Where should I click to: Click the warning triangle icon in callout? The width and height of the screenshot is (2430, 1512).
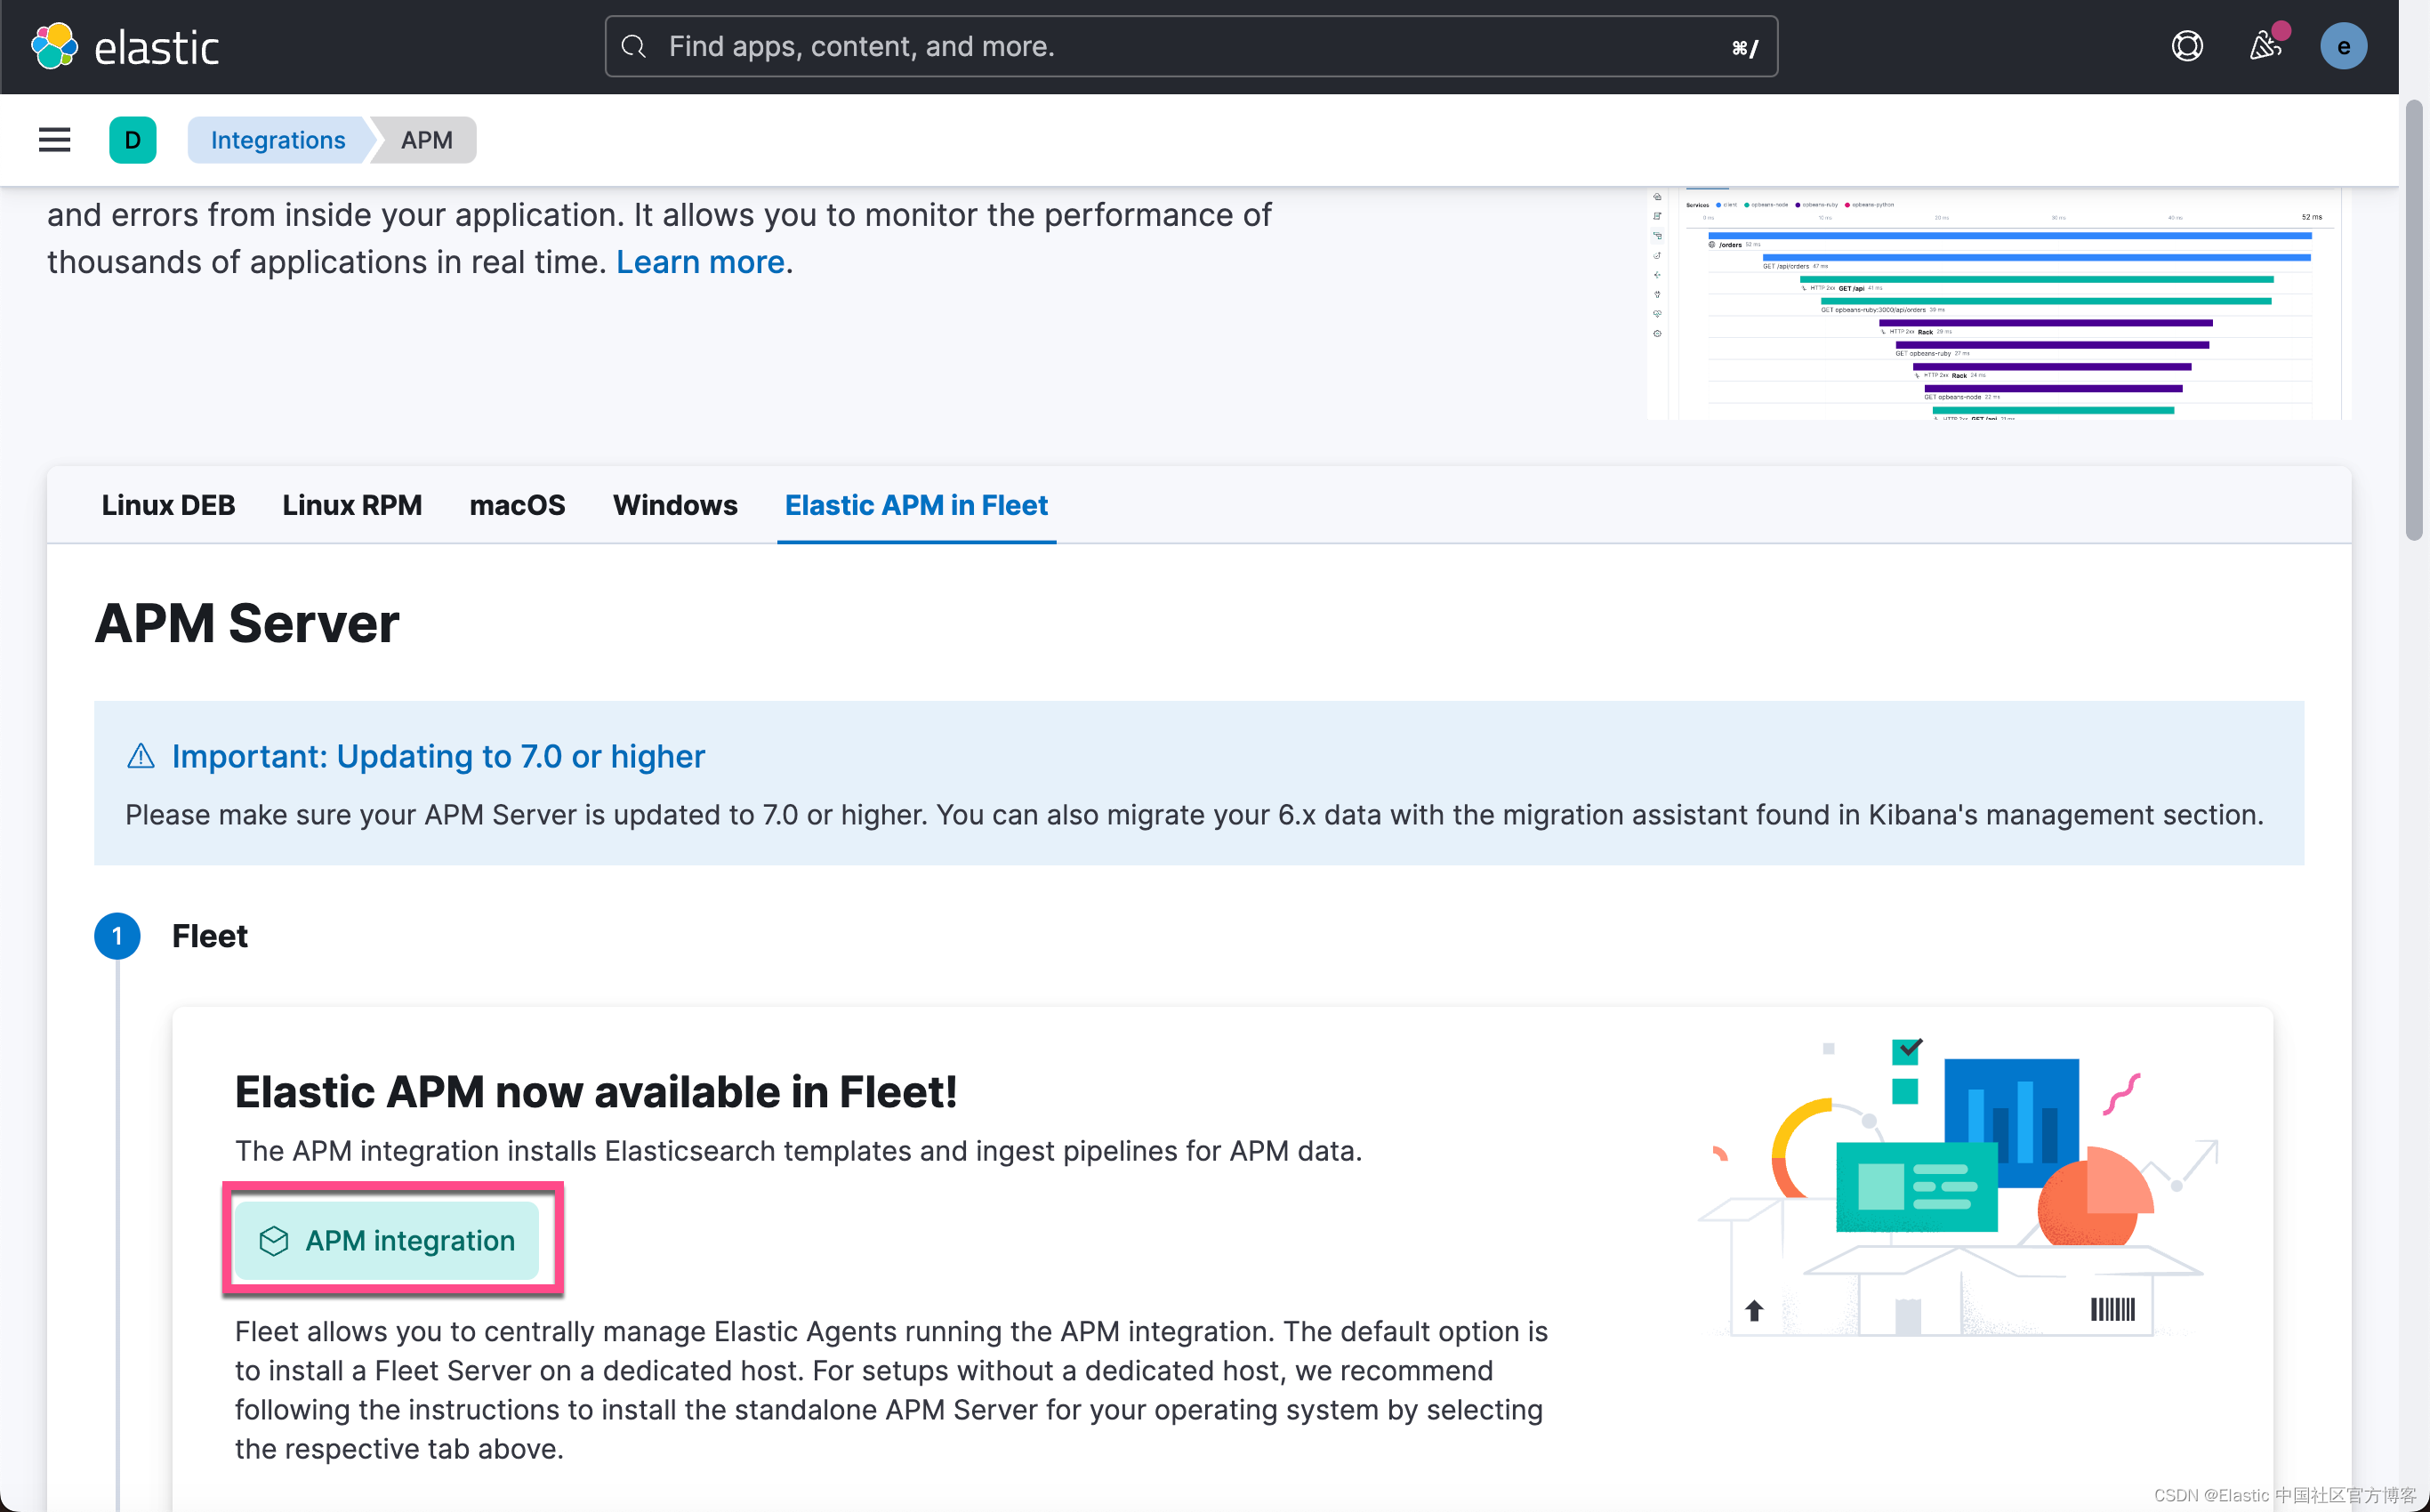(141, 756)
